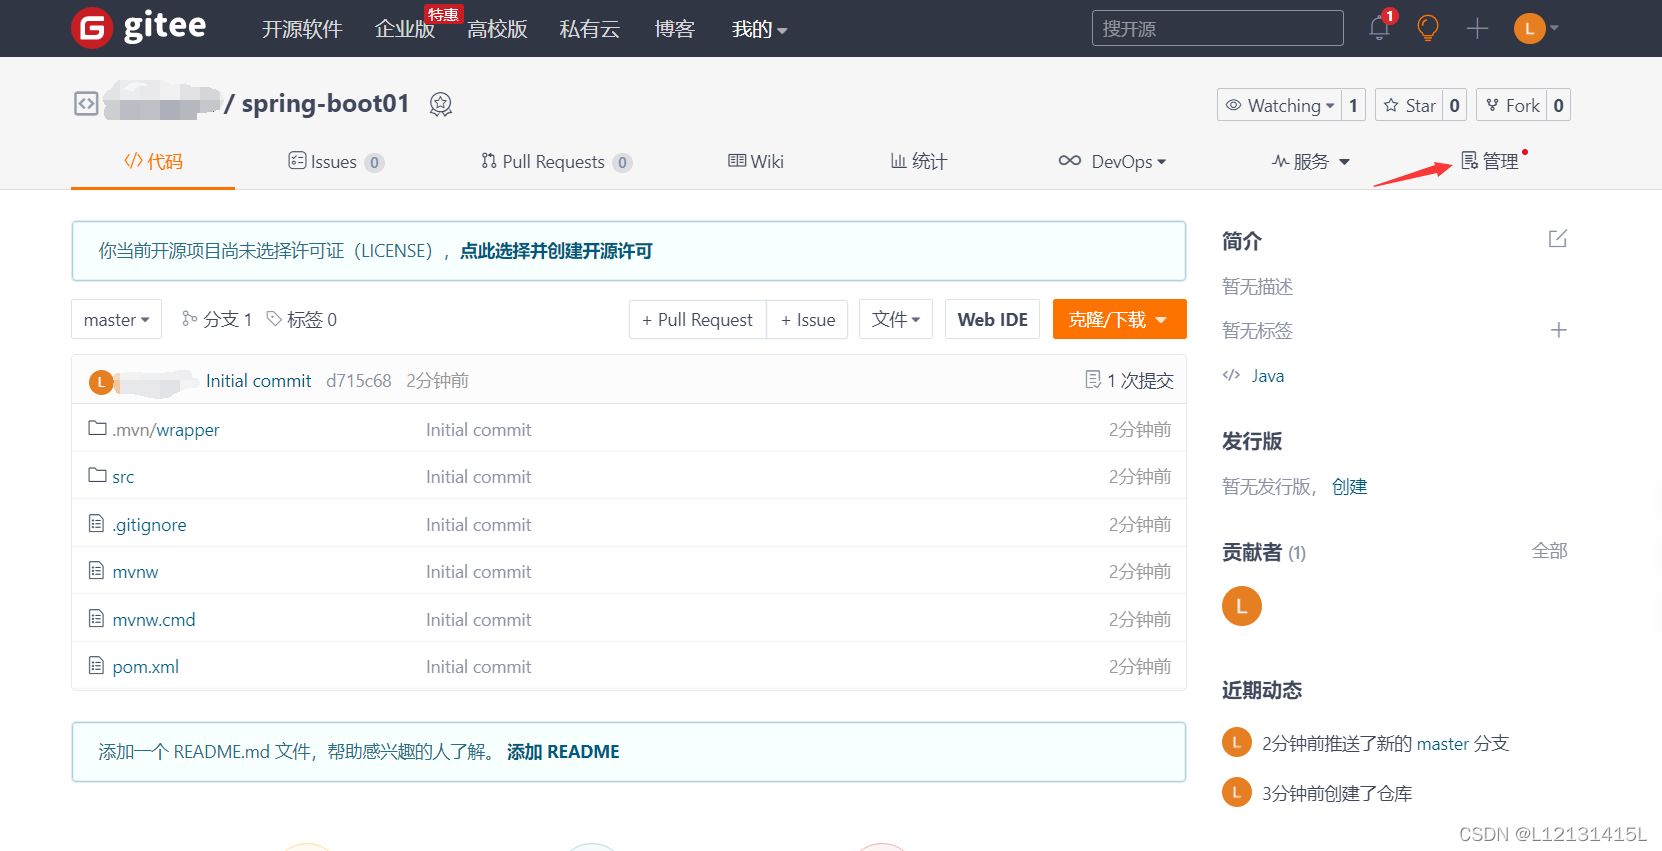Expand the 服务 dropdown tab
The height and width of the screenshot is (851, 1662).
click(1311, 161)
